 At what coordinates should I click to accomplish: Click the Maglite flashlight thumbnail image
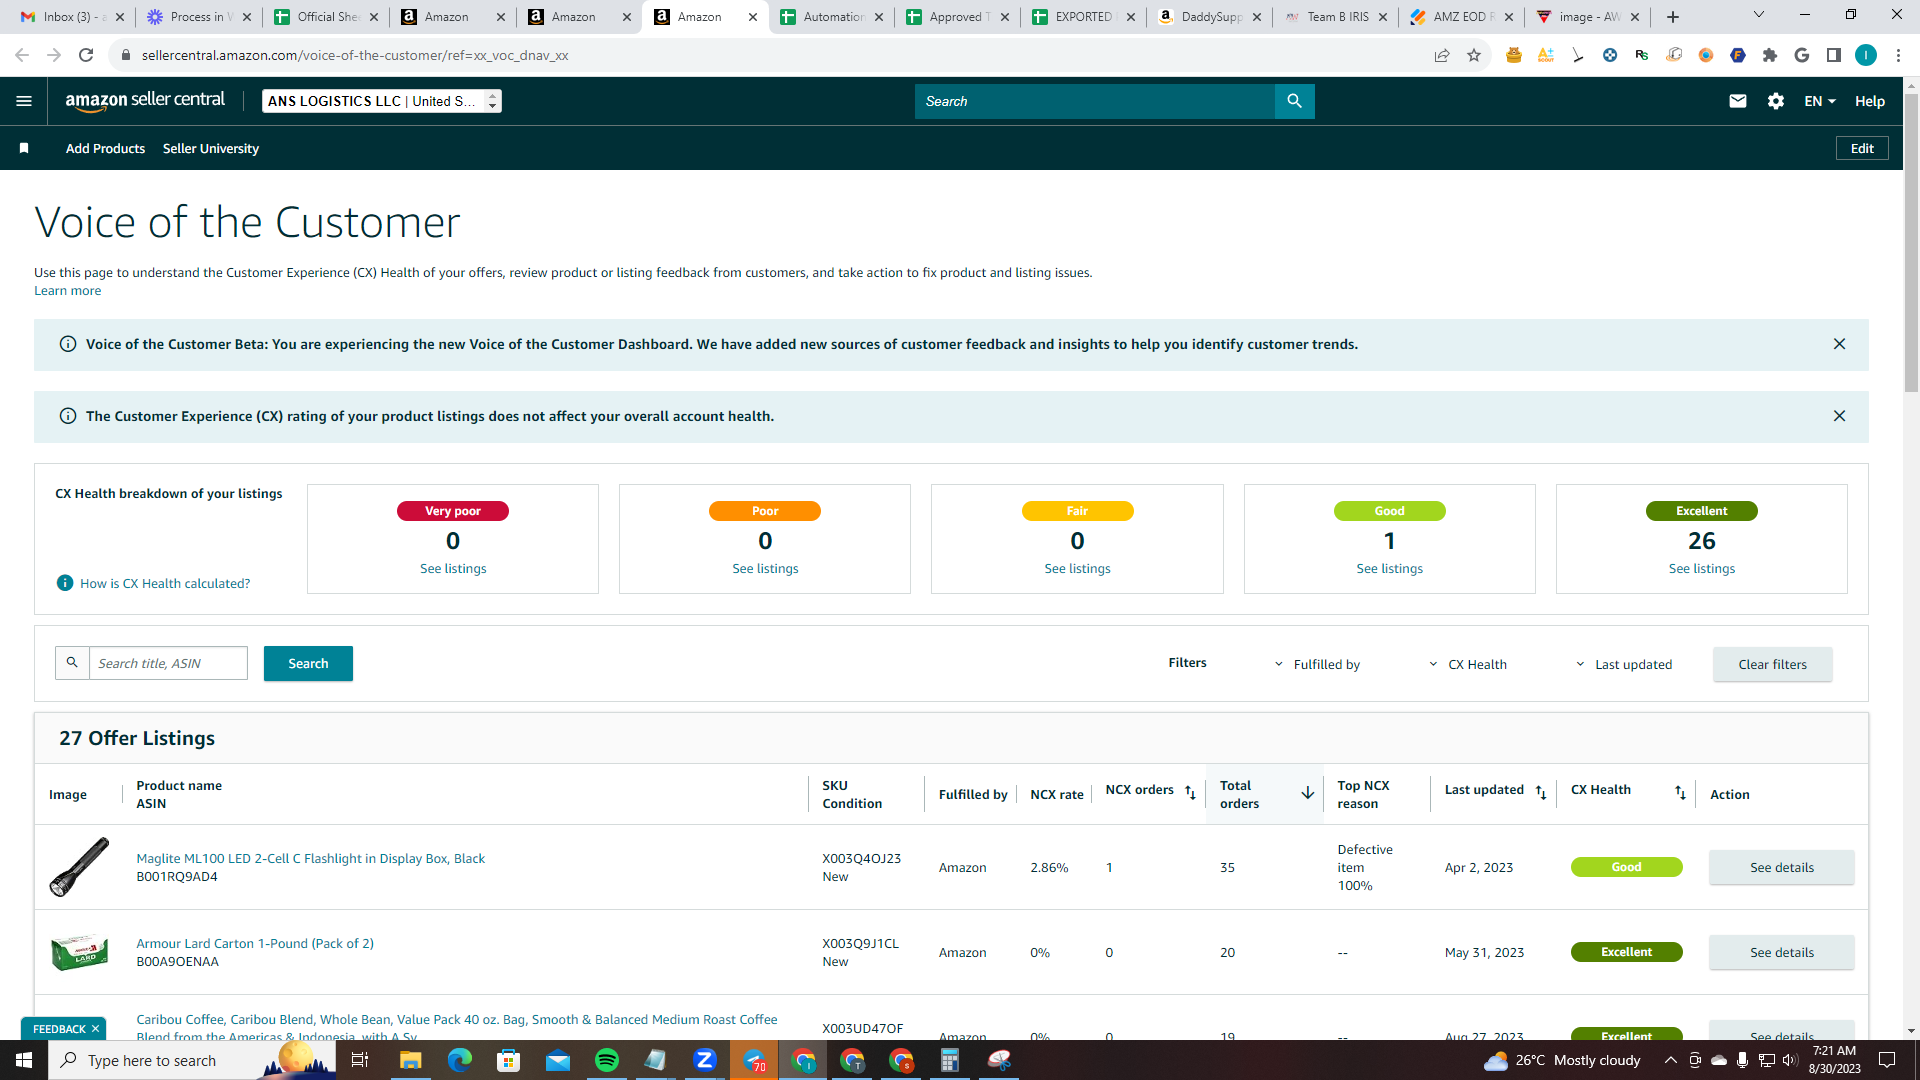(79, 867)
